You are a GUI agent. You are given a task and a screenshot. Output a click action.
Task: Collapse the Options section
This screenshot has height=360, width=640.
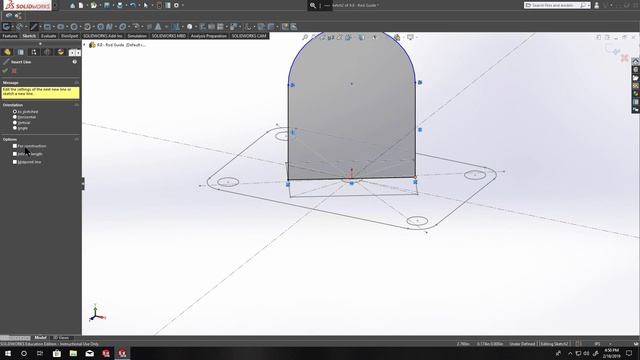click(77, 139)
